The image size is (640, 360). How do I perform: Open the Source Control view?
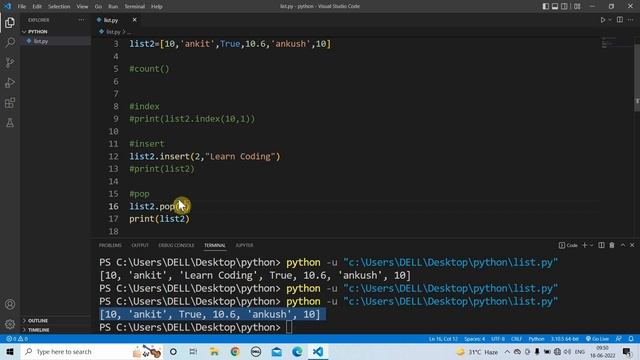(10, 62)
